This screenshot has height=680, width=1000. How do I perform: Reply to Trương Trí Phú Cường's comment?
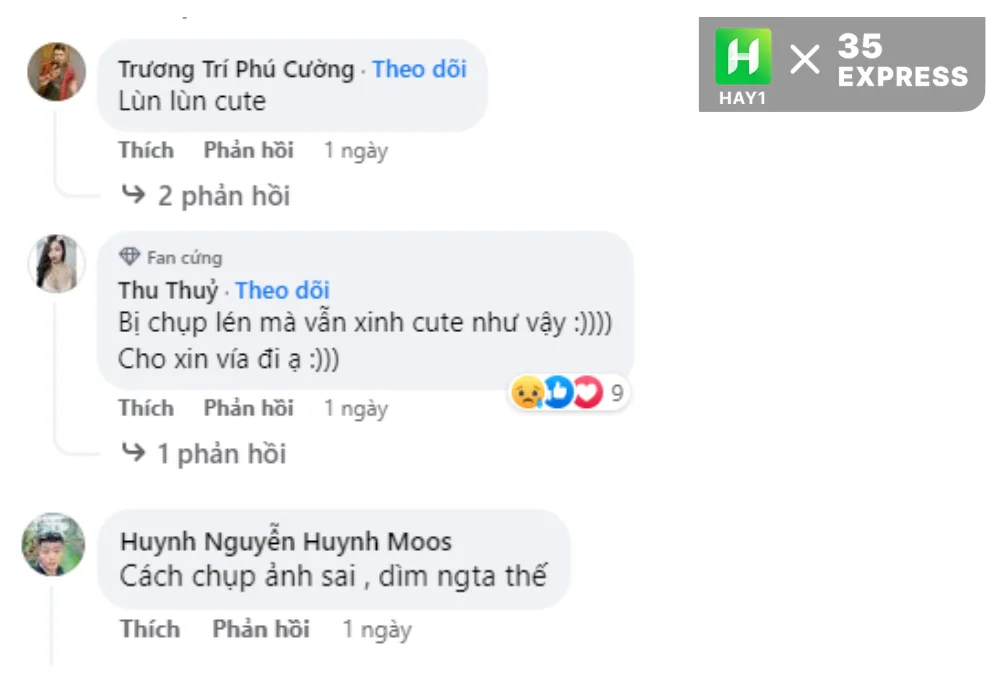[x=249, y=150]
